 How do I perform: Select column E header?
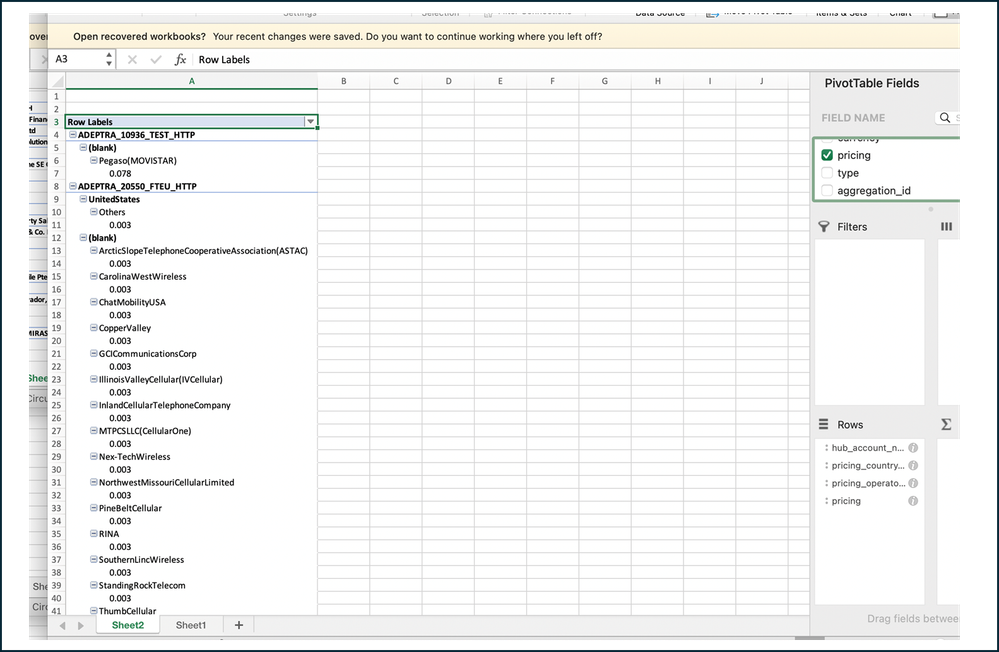[500, 81]
